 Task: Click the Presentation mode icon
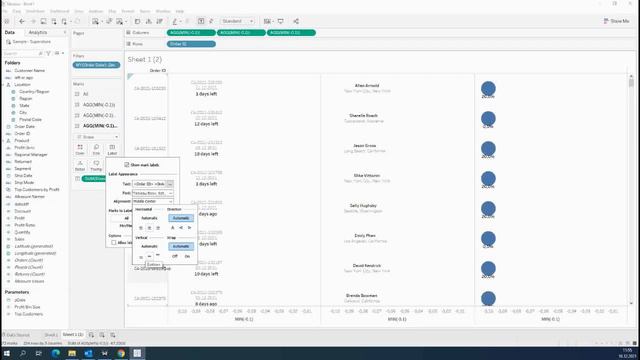point(280,21)
